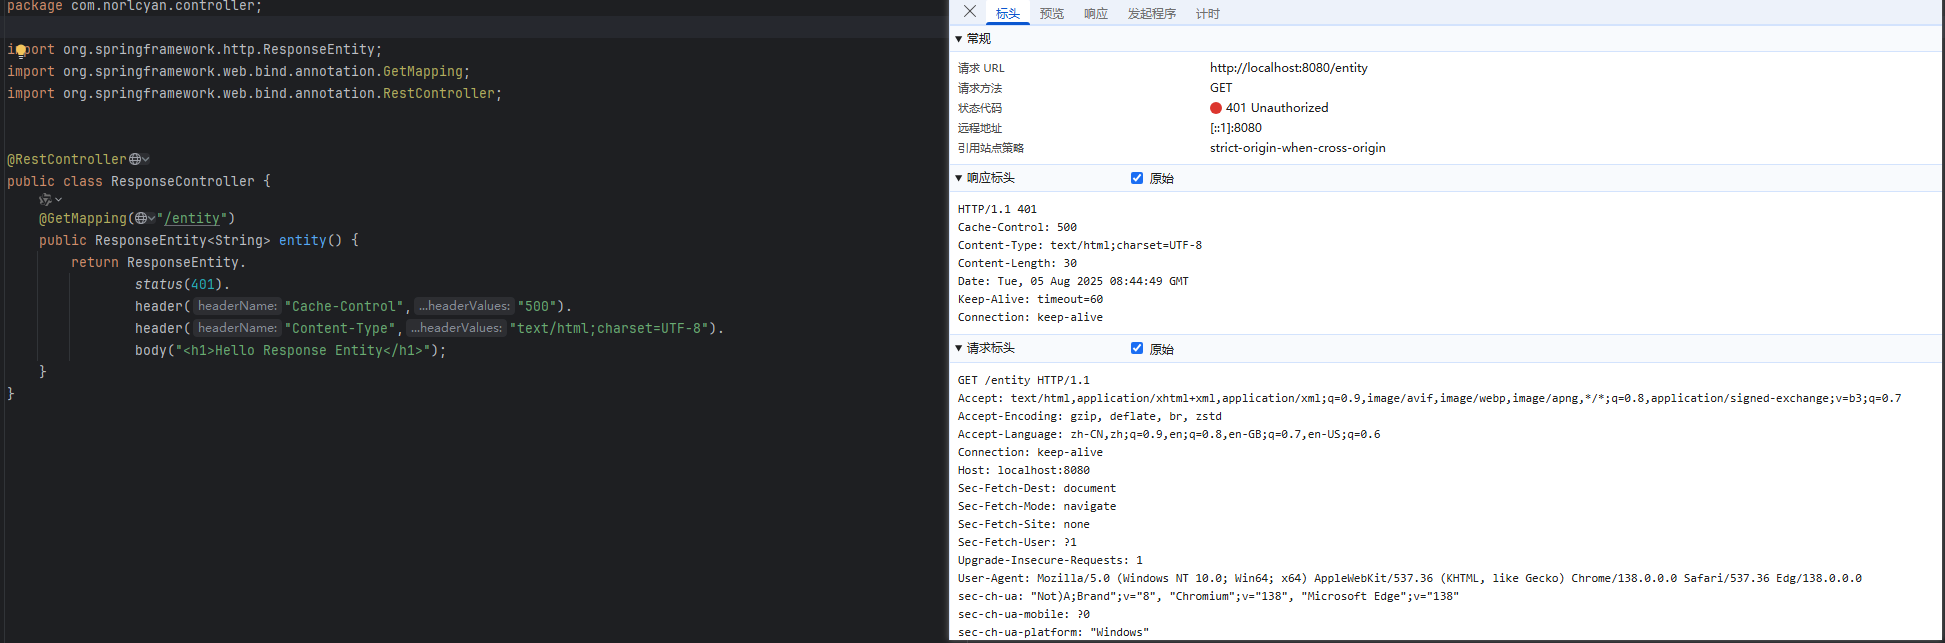Image resolution: width=1945 pixels, height=643 pixels.
Task: Click remote address [::1]:8080
Action: click(1236, 128)
